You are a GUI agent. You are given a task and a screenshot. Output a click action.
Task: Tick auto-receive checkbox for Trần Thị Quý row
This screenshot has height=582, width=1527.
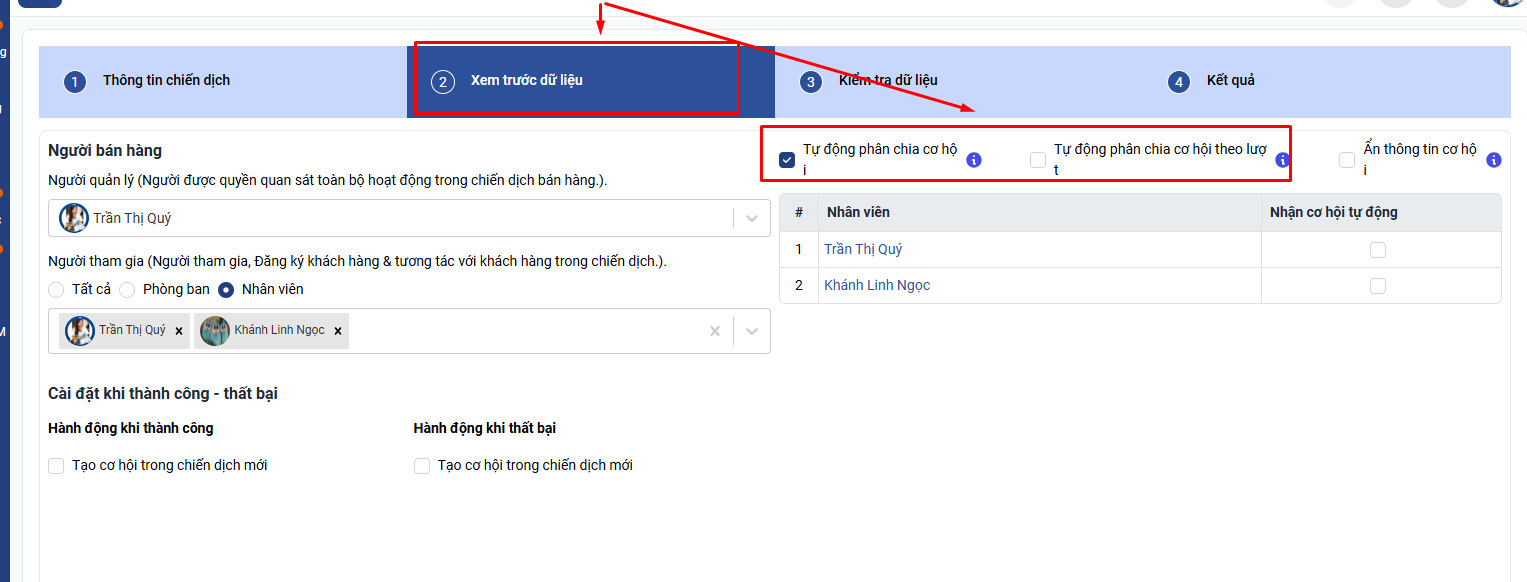pos(1378,250)
